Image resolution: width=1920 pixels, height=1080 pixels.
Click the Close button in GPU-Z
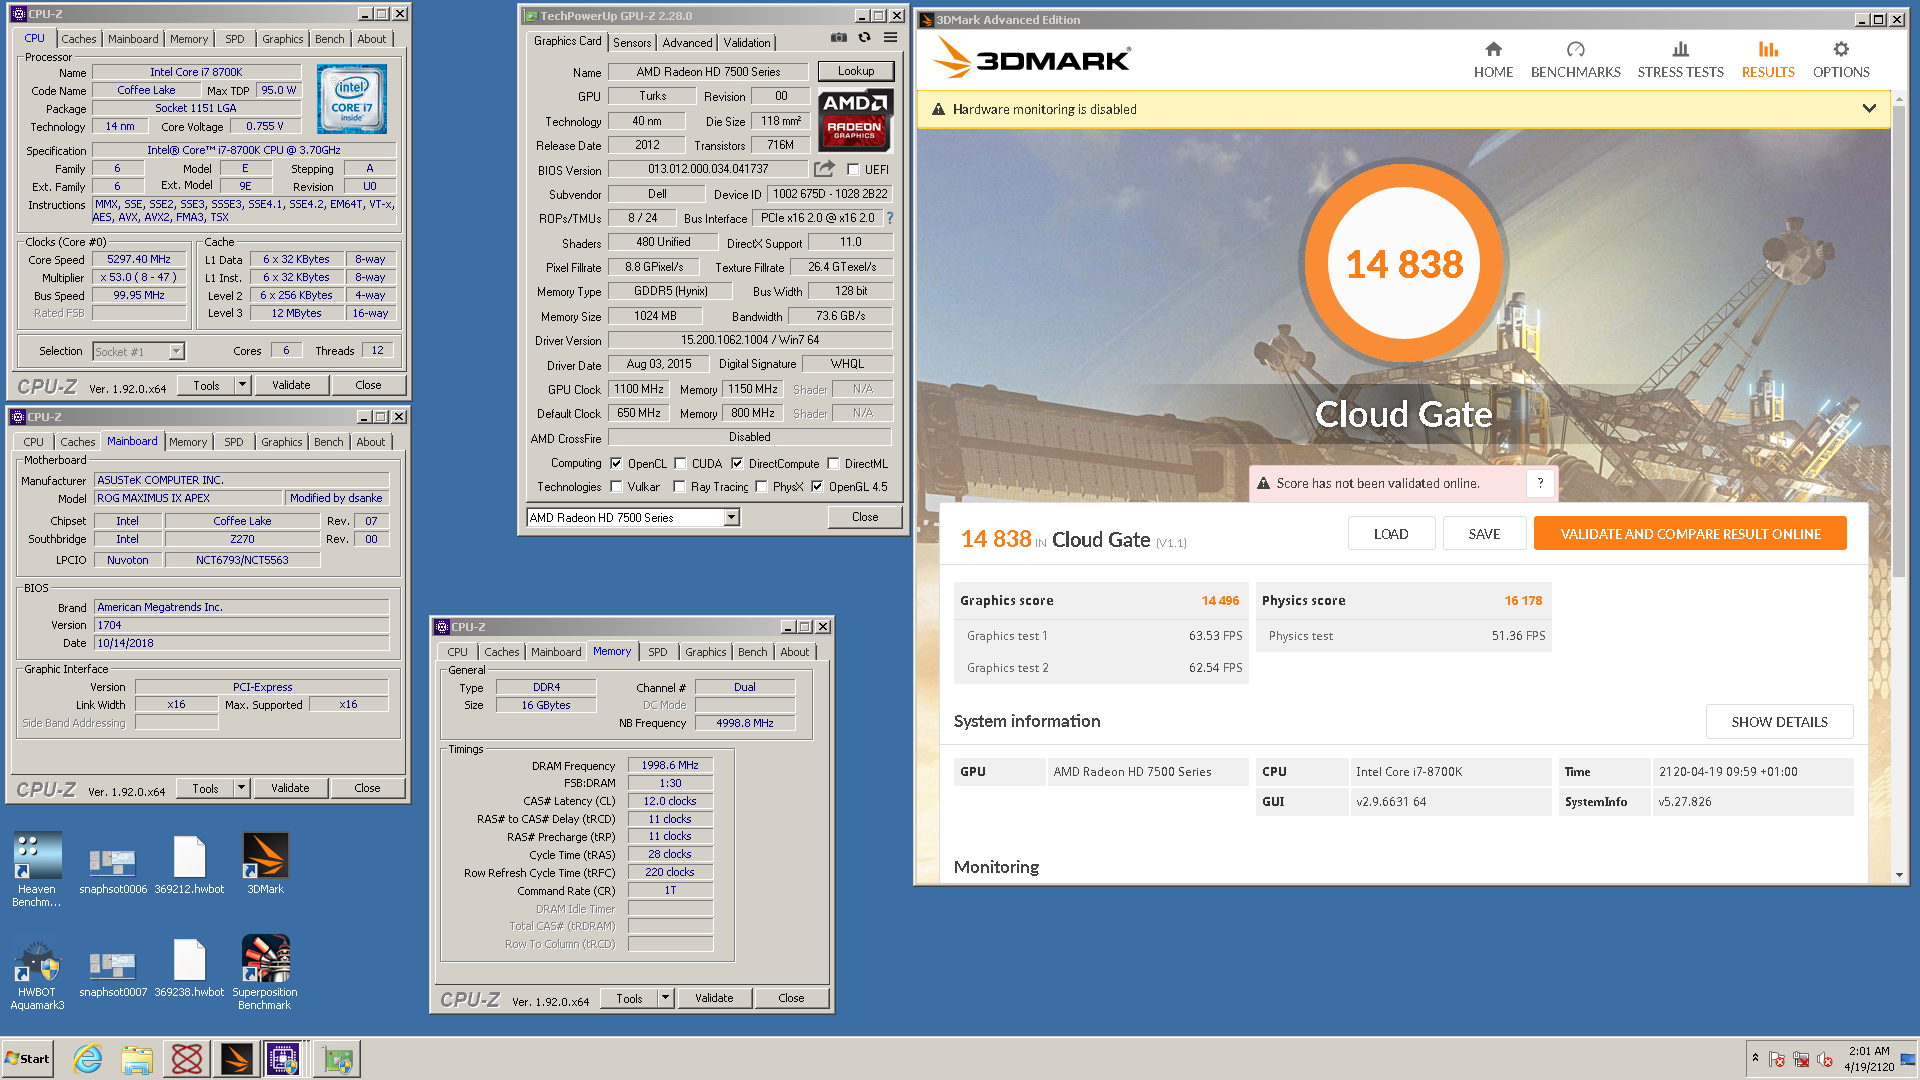865,517
